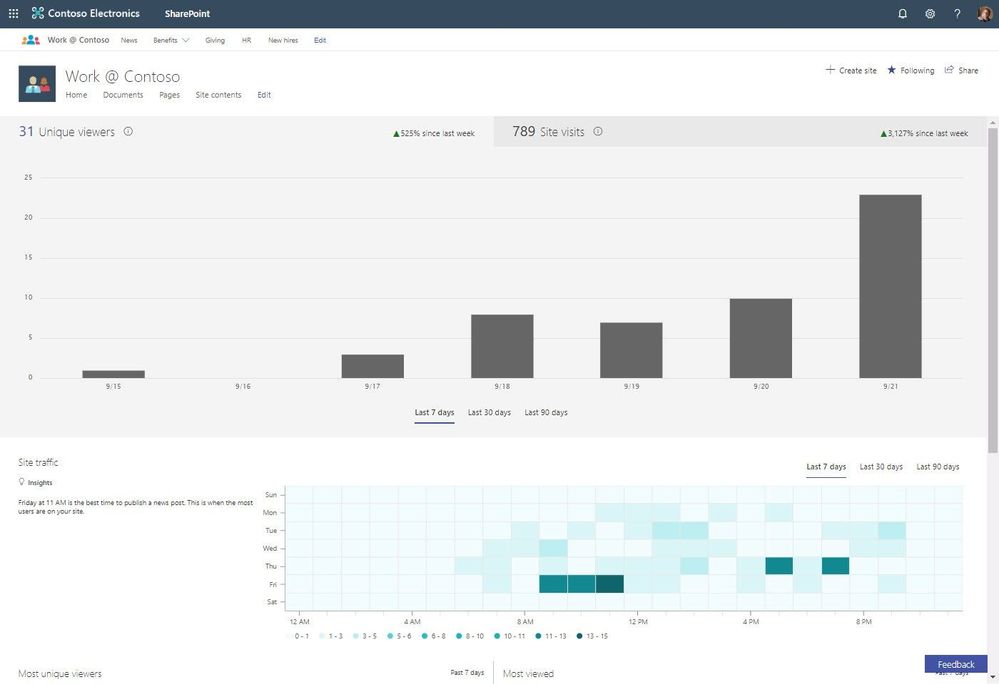The image size is (999, 684).
Task: Open Site contents
Action: 219,95
